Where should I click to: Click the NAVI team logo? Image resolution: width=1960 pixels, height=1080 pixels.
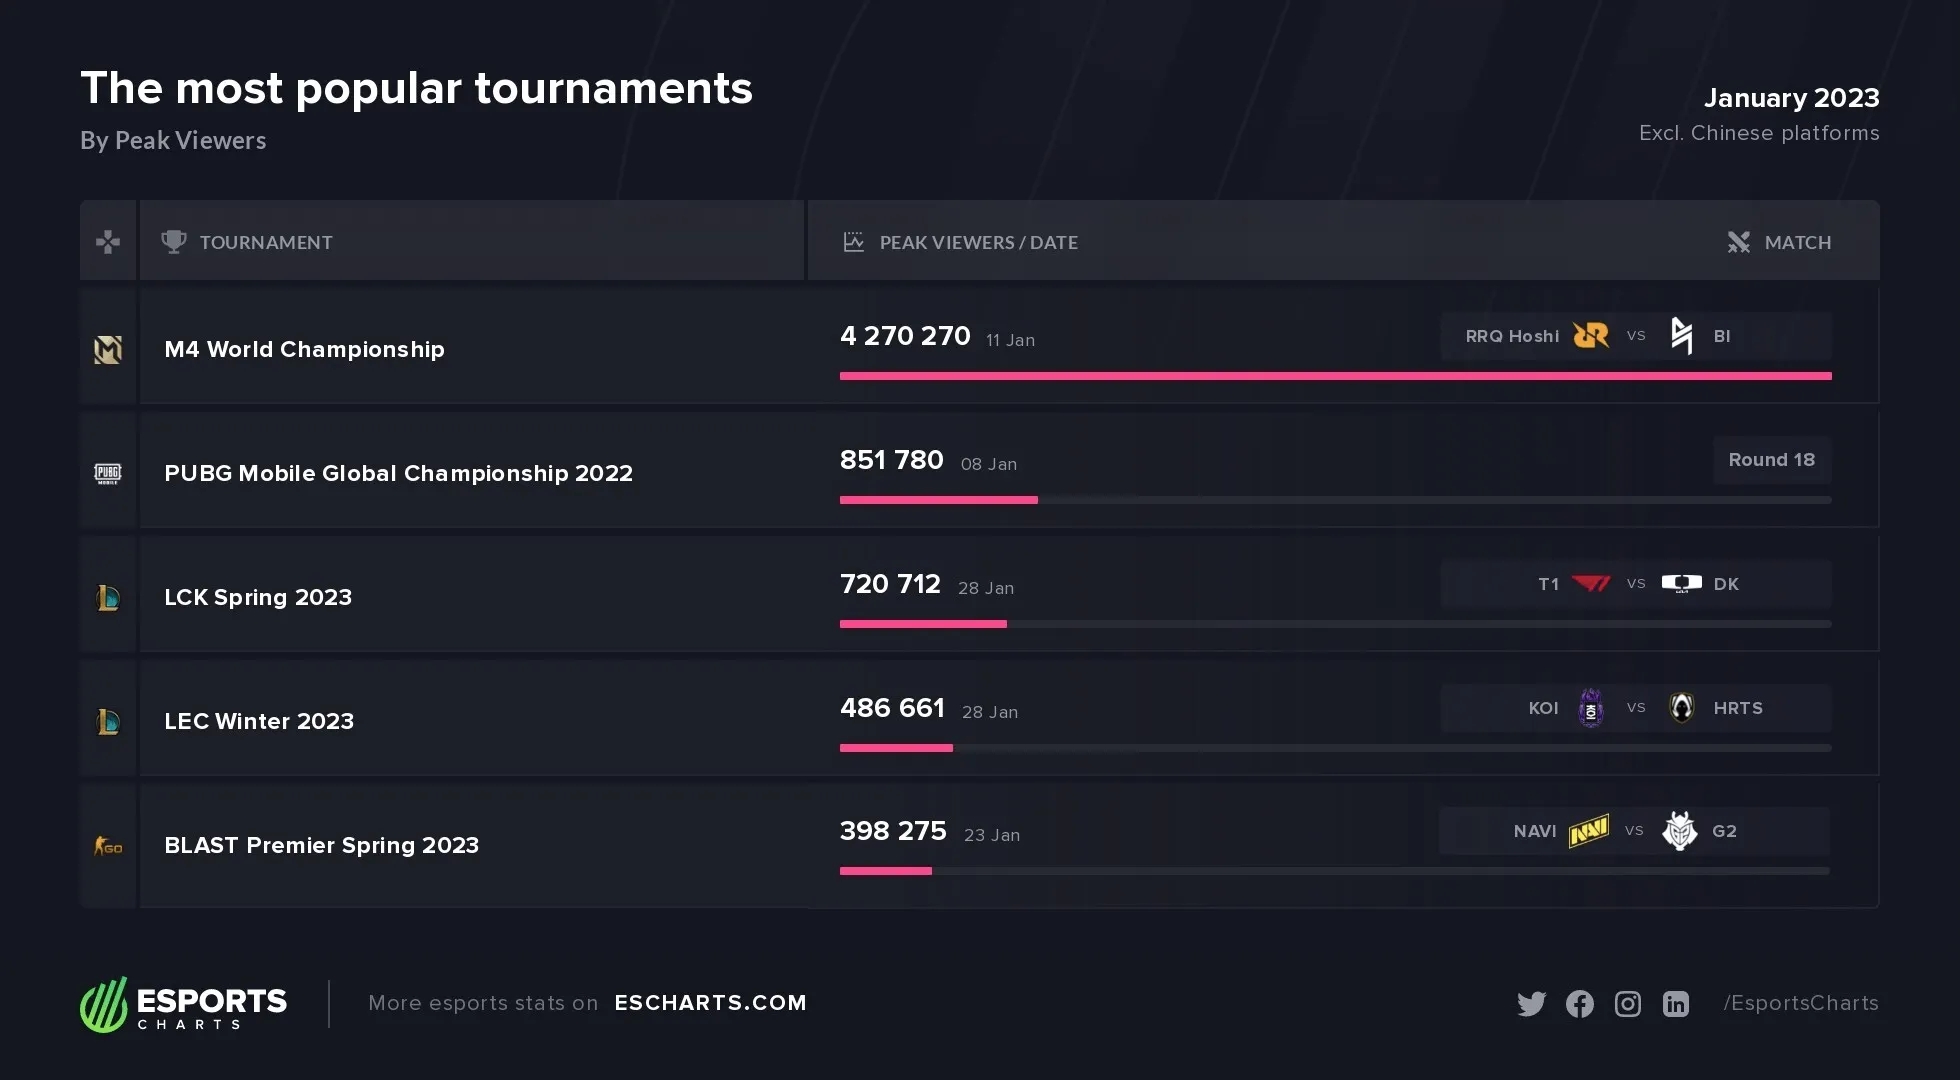pyautogui.click(x=1588, y=831)
